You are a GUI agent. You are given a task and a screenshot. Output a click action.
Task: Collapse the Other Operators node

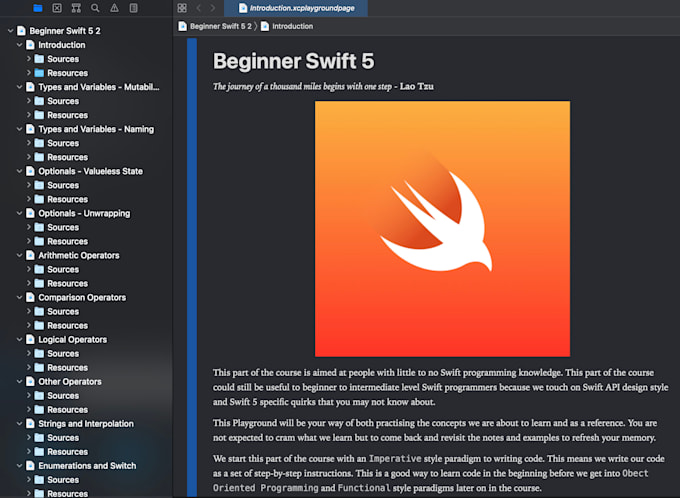(x=19, y=381)
